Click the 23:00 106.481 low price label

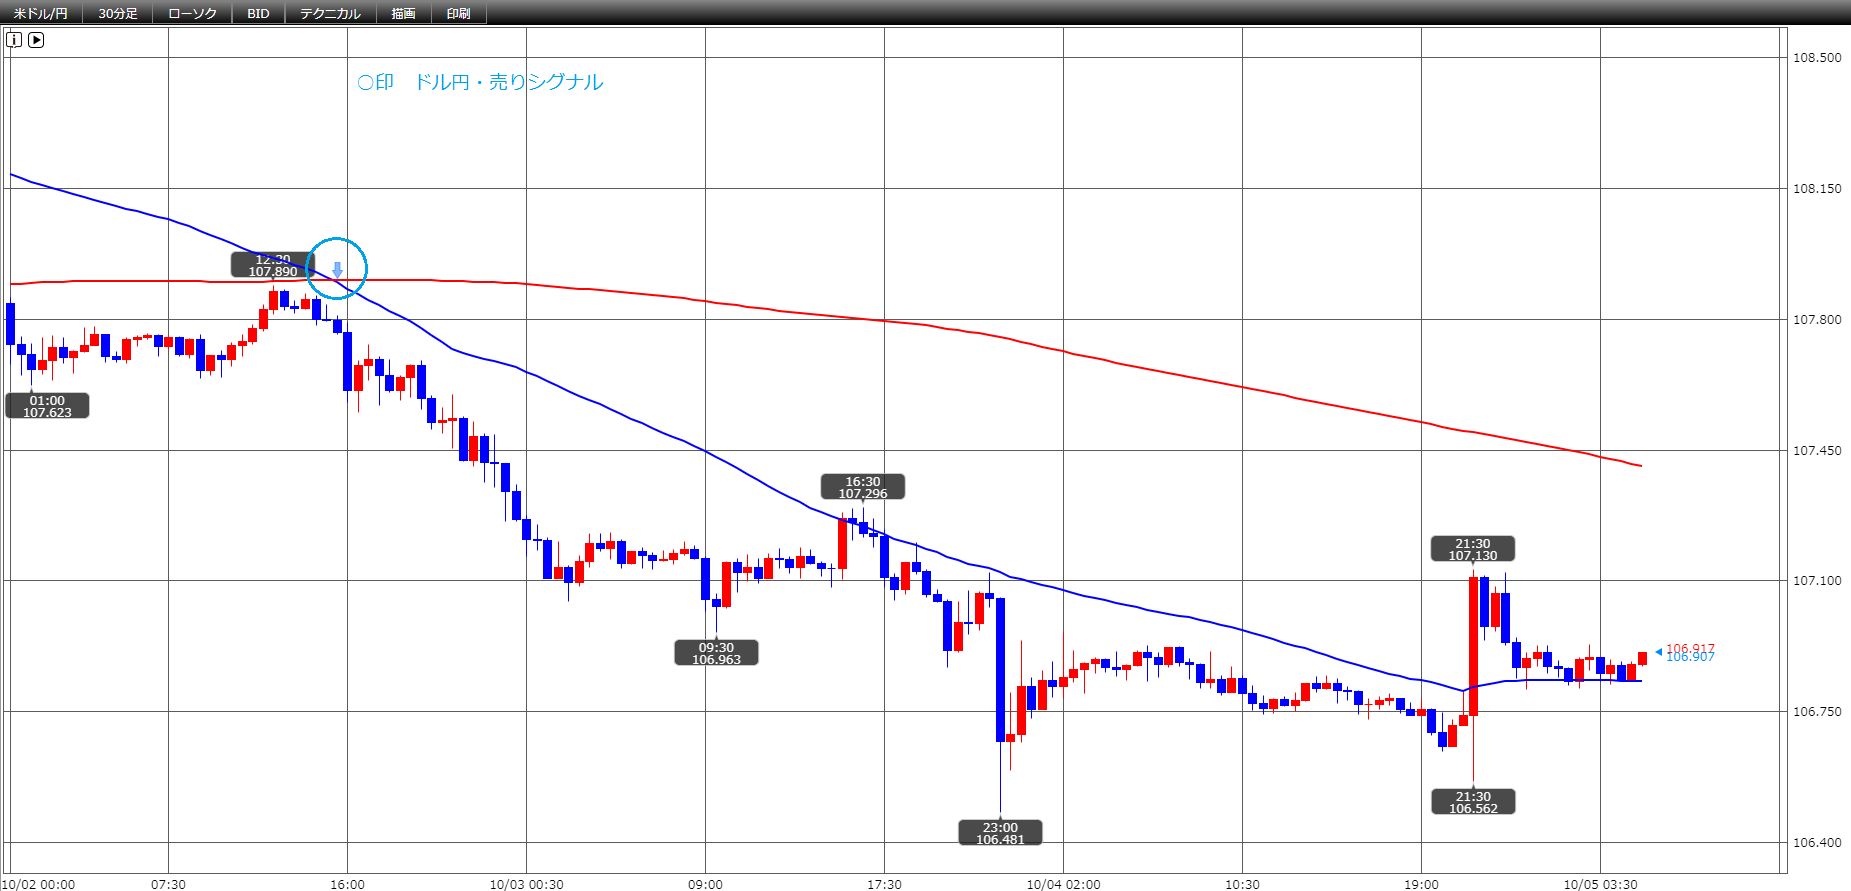(1000, 833)
